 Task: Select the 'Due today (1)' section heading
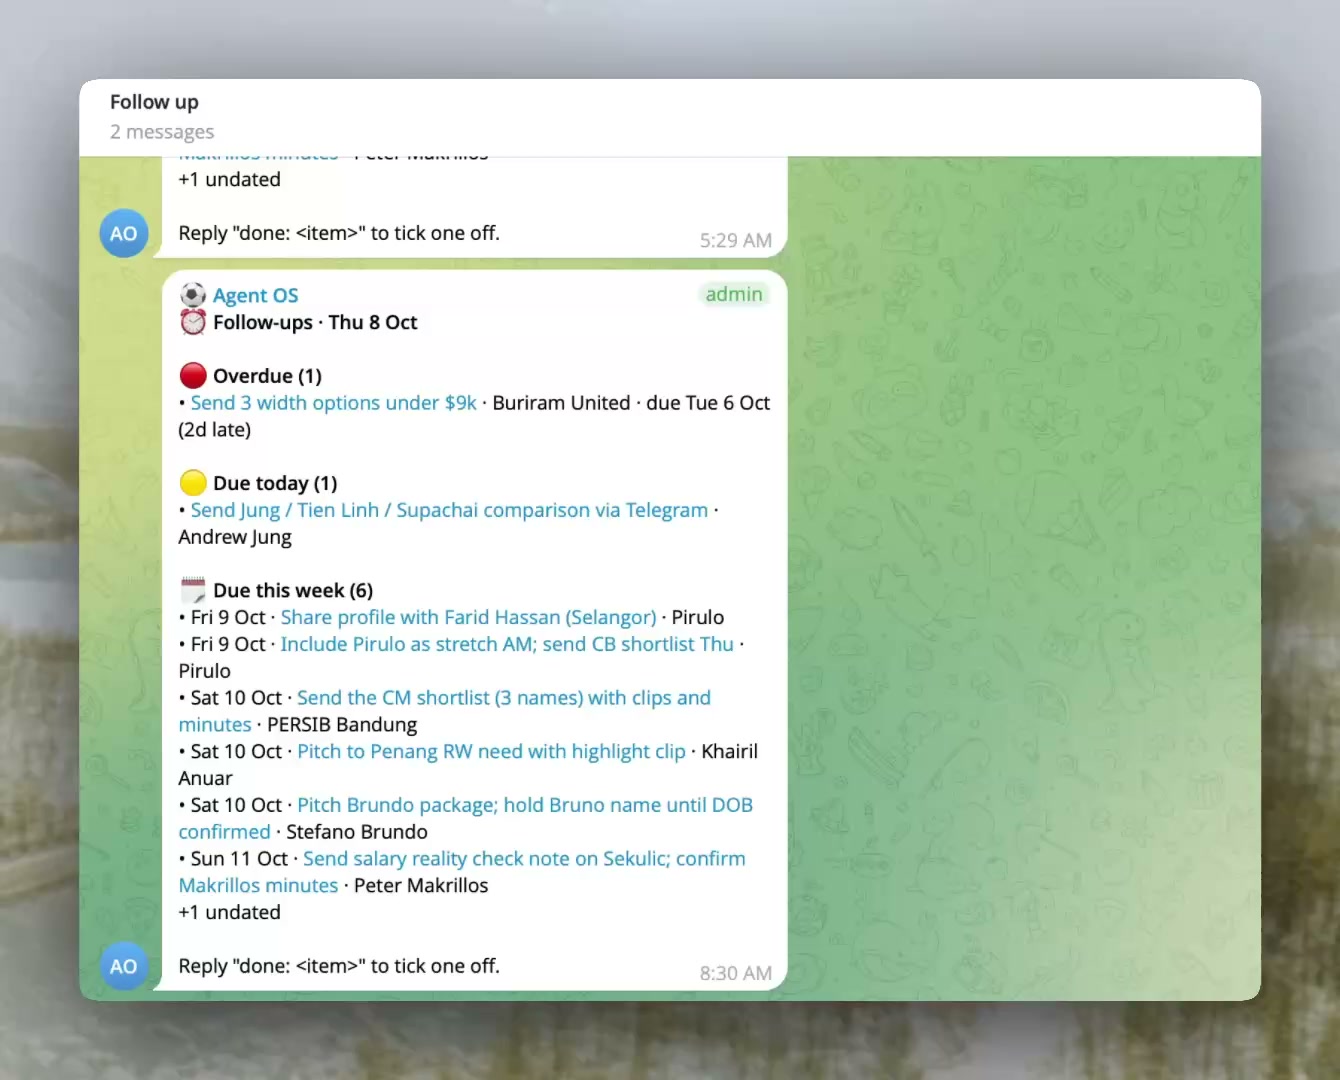pyautogui.click(x=275, y=483)
